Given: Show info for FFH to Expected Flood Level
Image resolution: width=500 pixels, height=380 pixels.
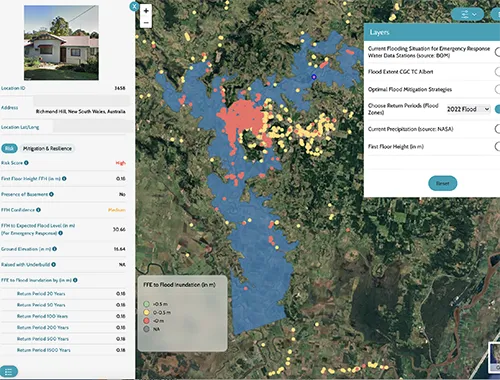Looking at the screenshot, I should coord(60,233).
